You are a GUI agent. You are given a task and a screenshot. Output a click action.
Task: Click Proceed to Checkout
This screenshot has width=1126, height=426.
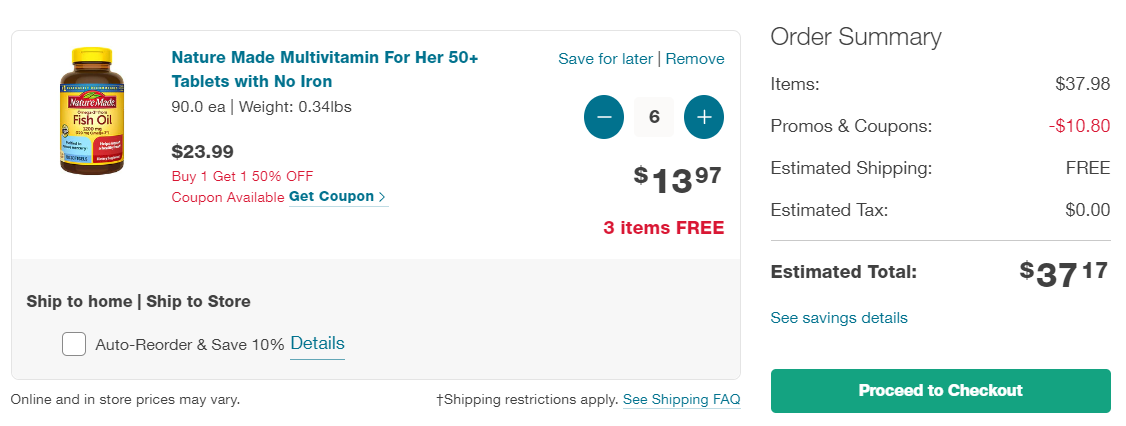tap(941, 391)
